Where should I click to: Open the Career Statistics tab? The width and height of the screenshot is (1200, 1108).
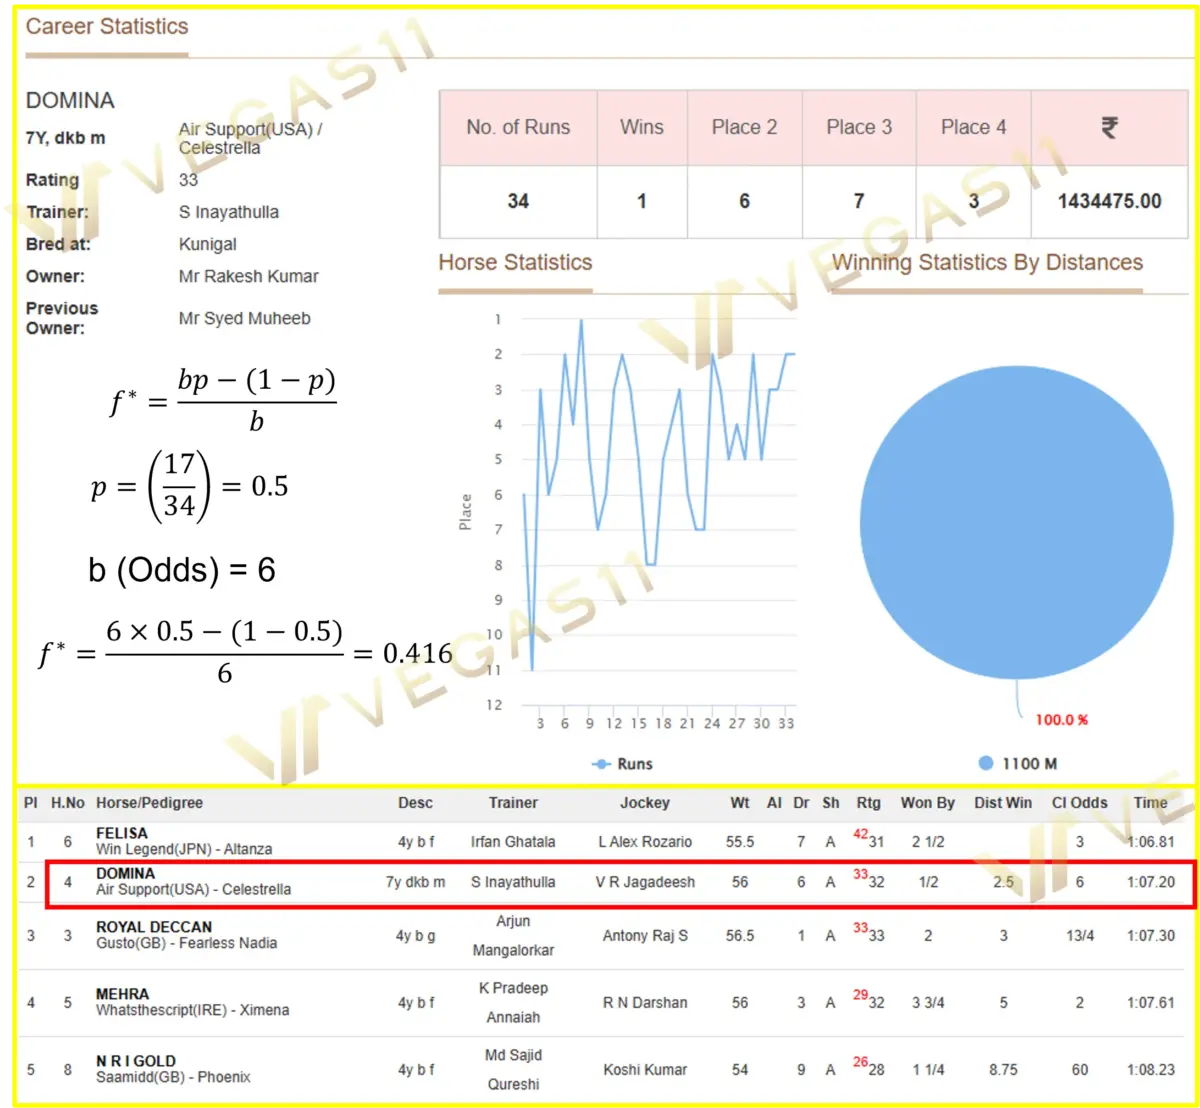pyautogui.click(x=107, y=27)
